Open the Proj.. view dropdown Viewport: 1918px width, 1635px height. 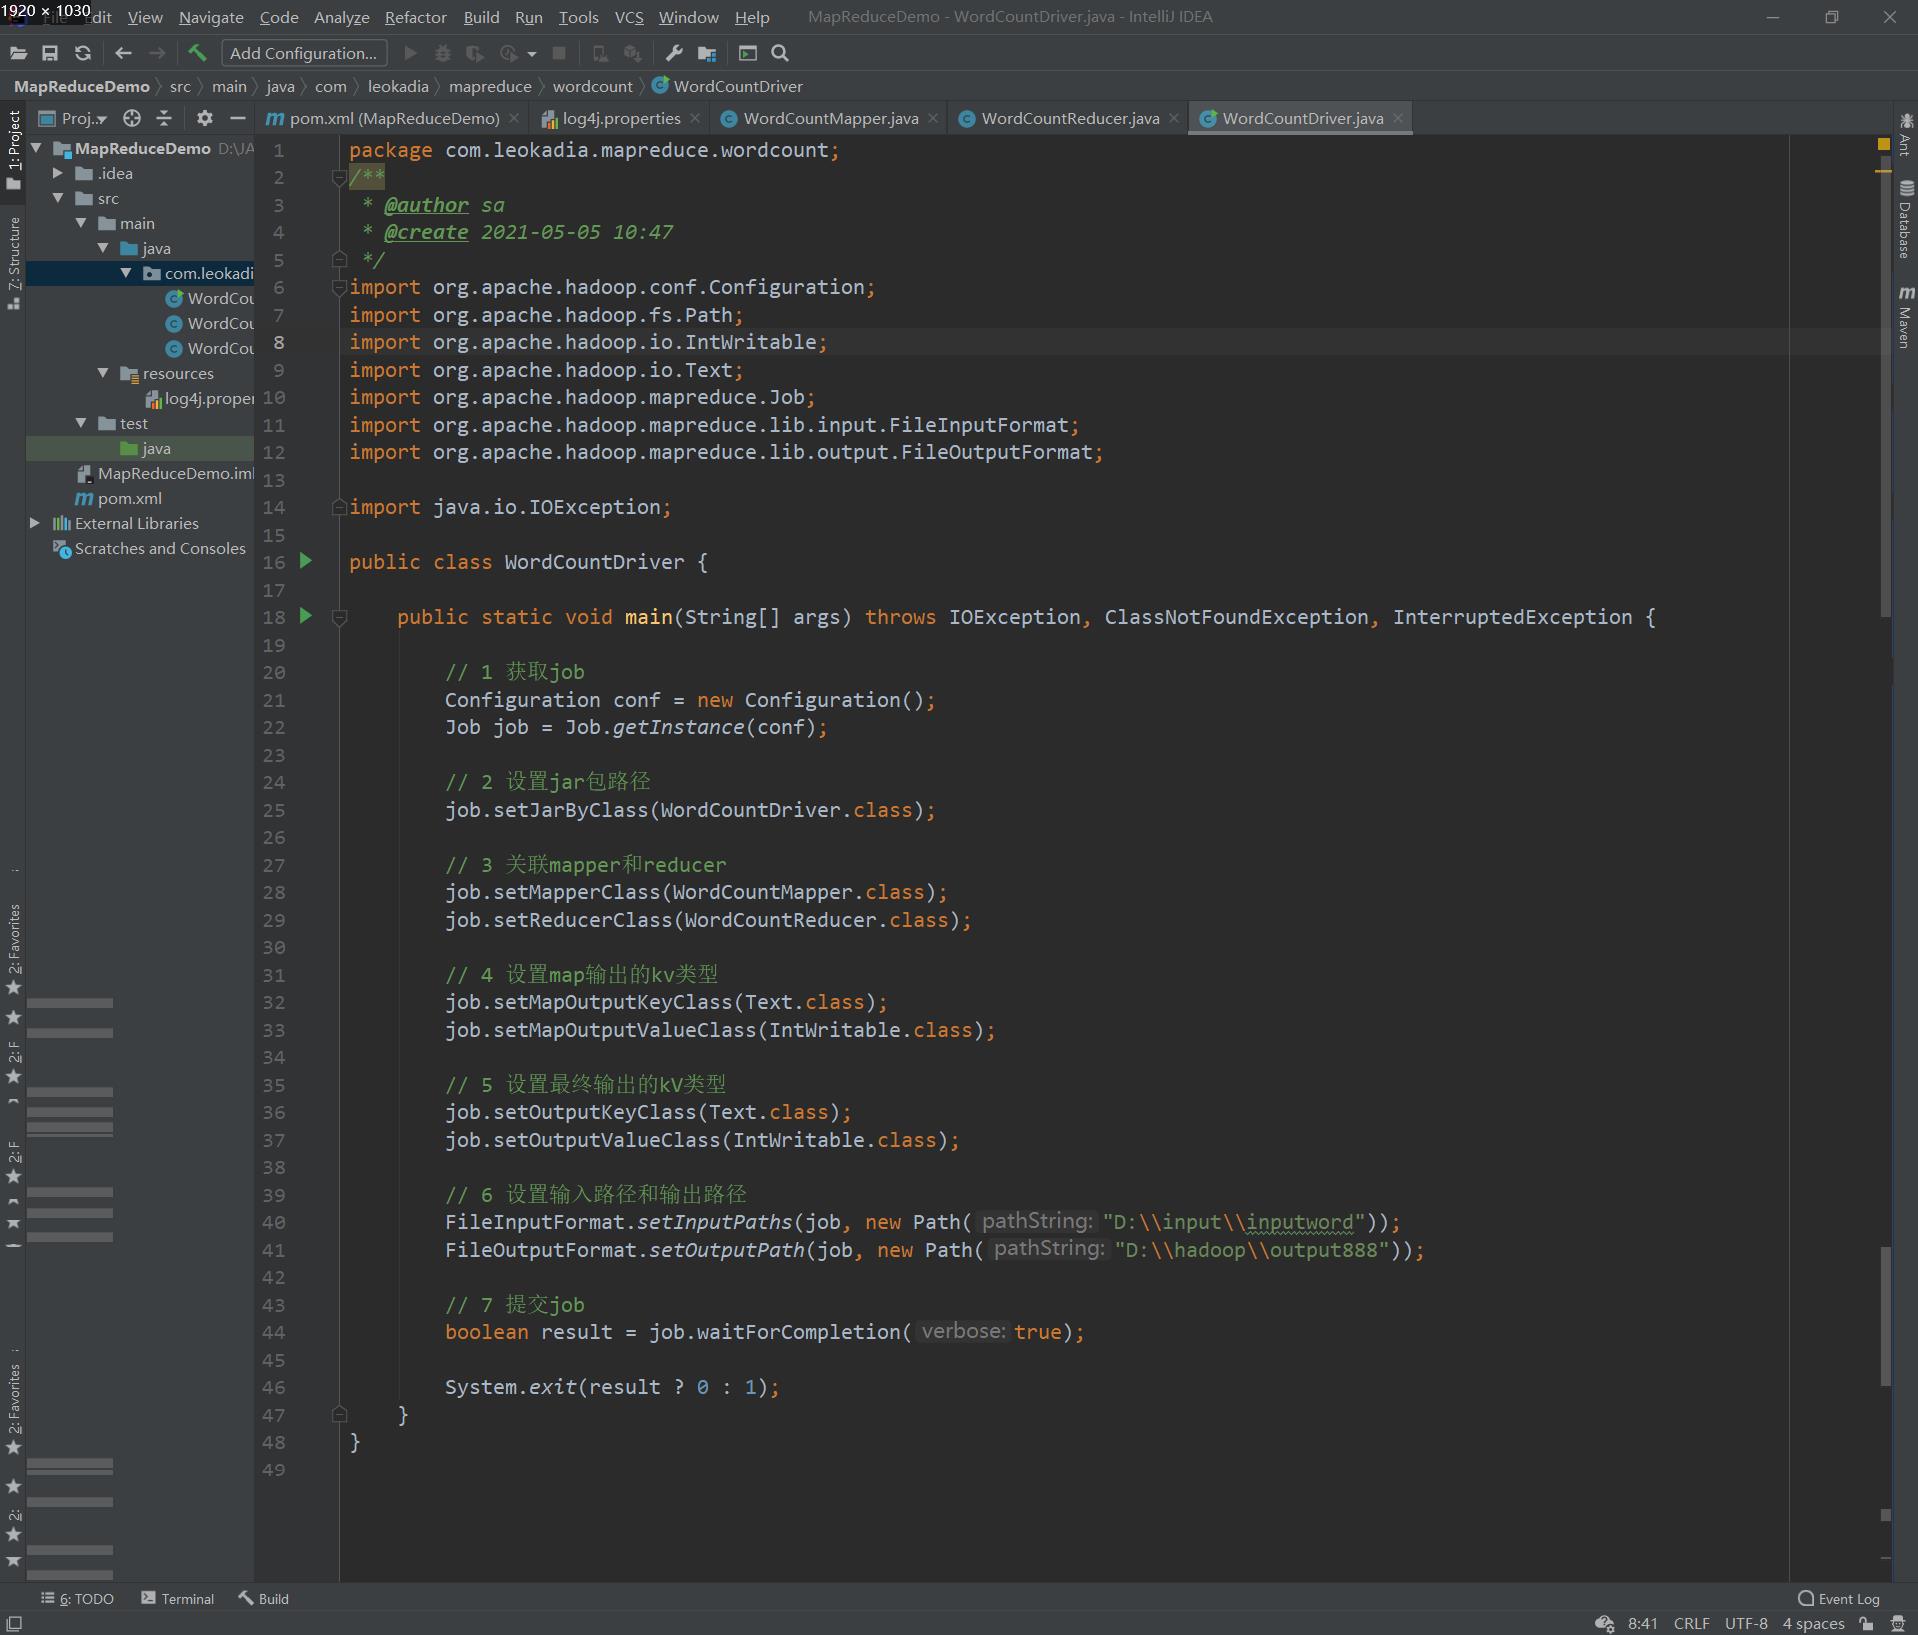click(74, 118)
